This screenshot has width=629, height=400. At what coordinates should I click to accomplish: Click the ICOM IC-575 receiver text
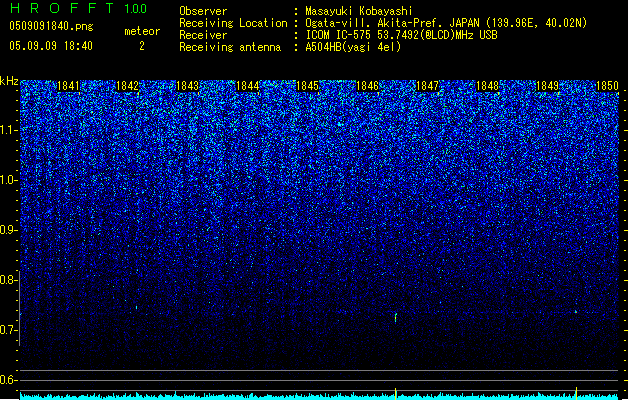click(401, 35)
